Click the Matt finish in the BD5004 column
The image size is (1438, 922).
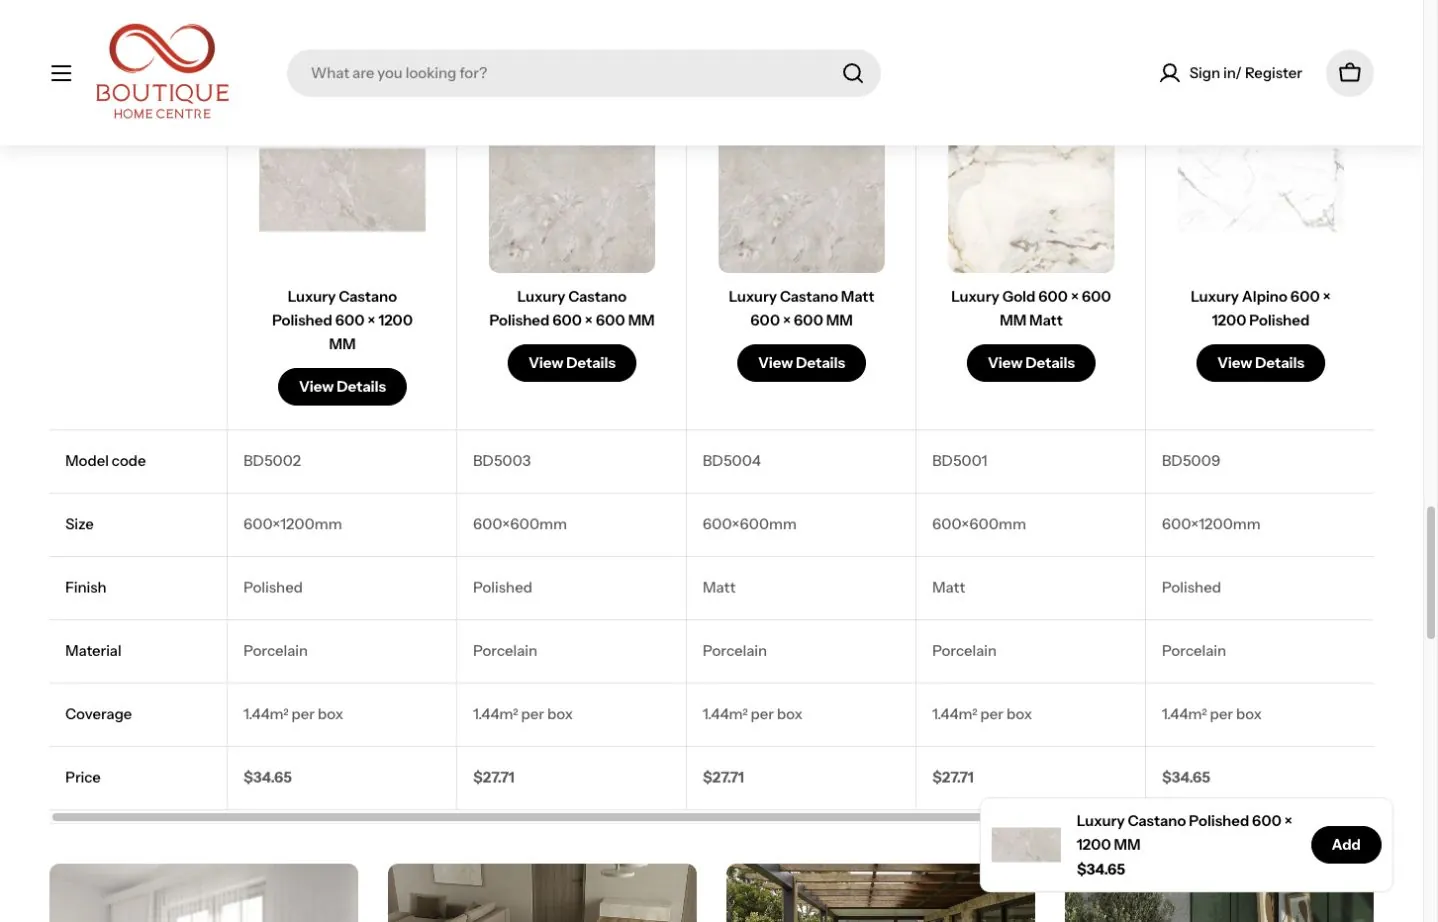(719, 587)
